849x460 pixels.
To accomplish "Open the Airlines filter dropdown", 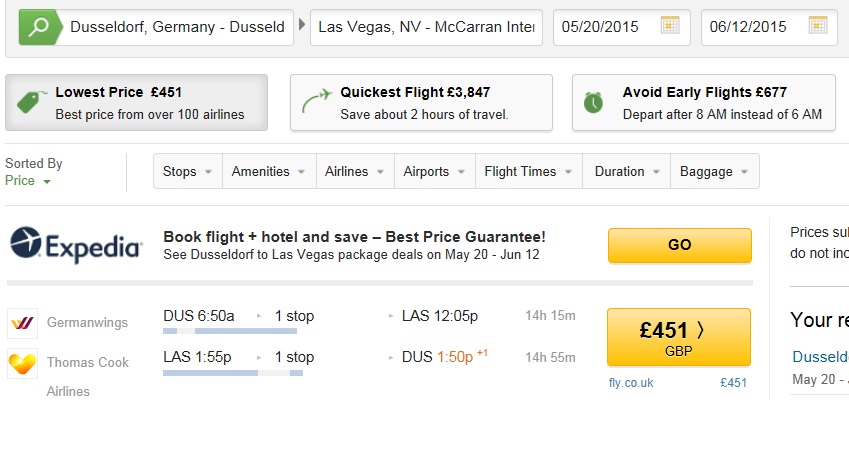I will coord(355,172).
